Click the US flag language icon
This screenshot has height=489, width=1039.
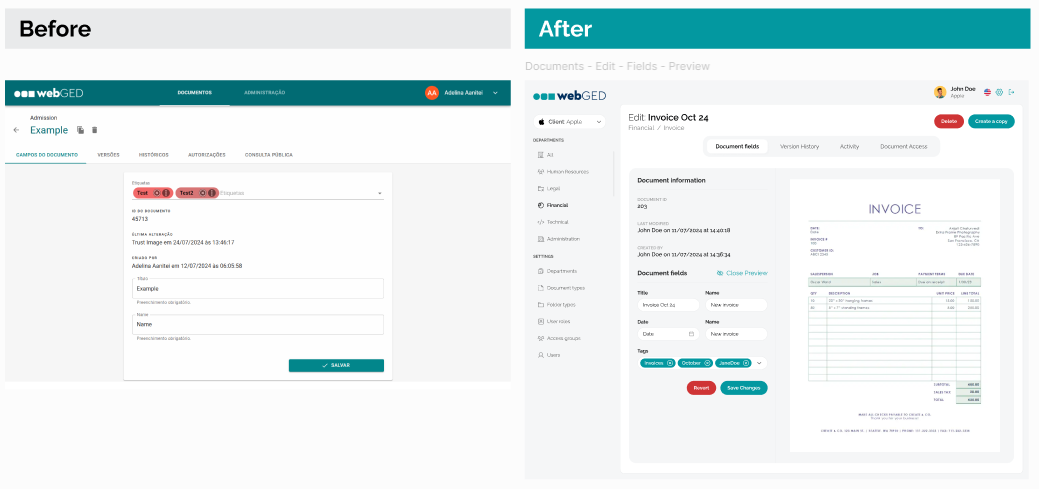point(987,92)
